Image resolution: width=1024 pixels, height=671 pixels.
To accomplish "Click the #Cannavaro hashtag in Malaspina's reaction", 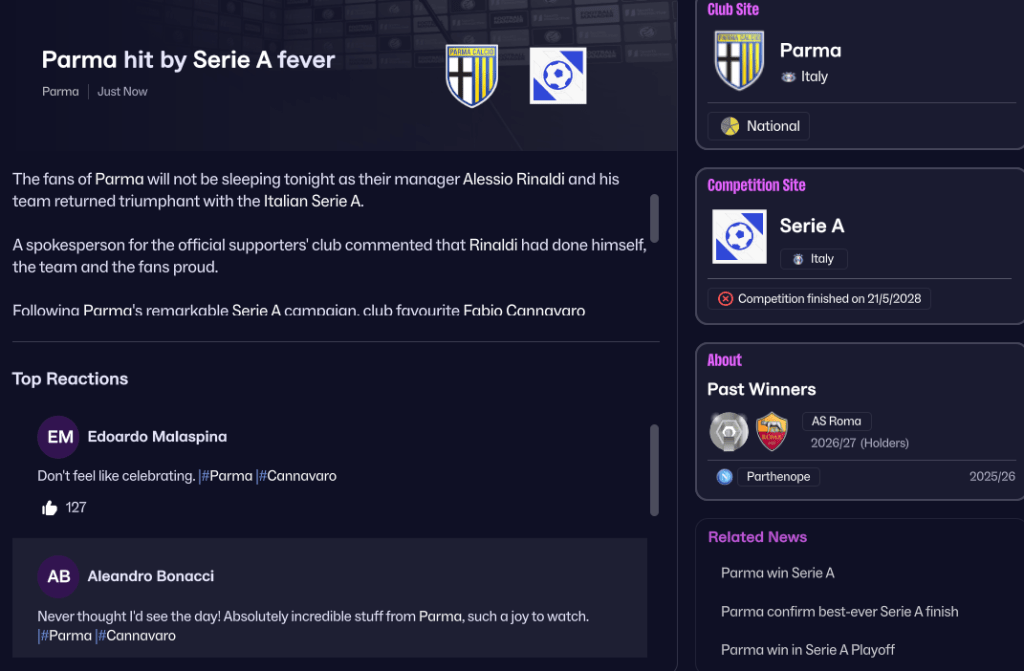I will tap(300, 476).
